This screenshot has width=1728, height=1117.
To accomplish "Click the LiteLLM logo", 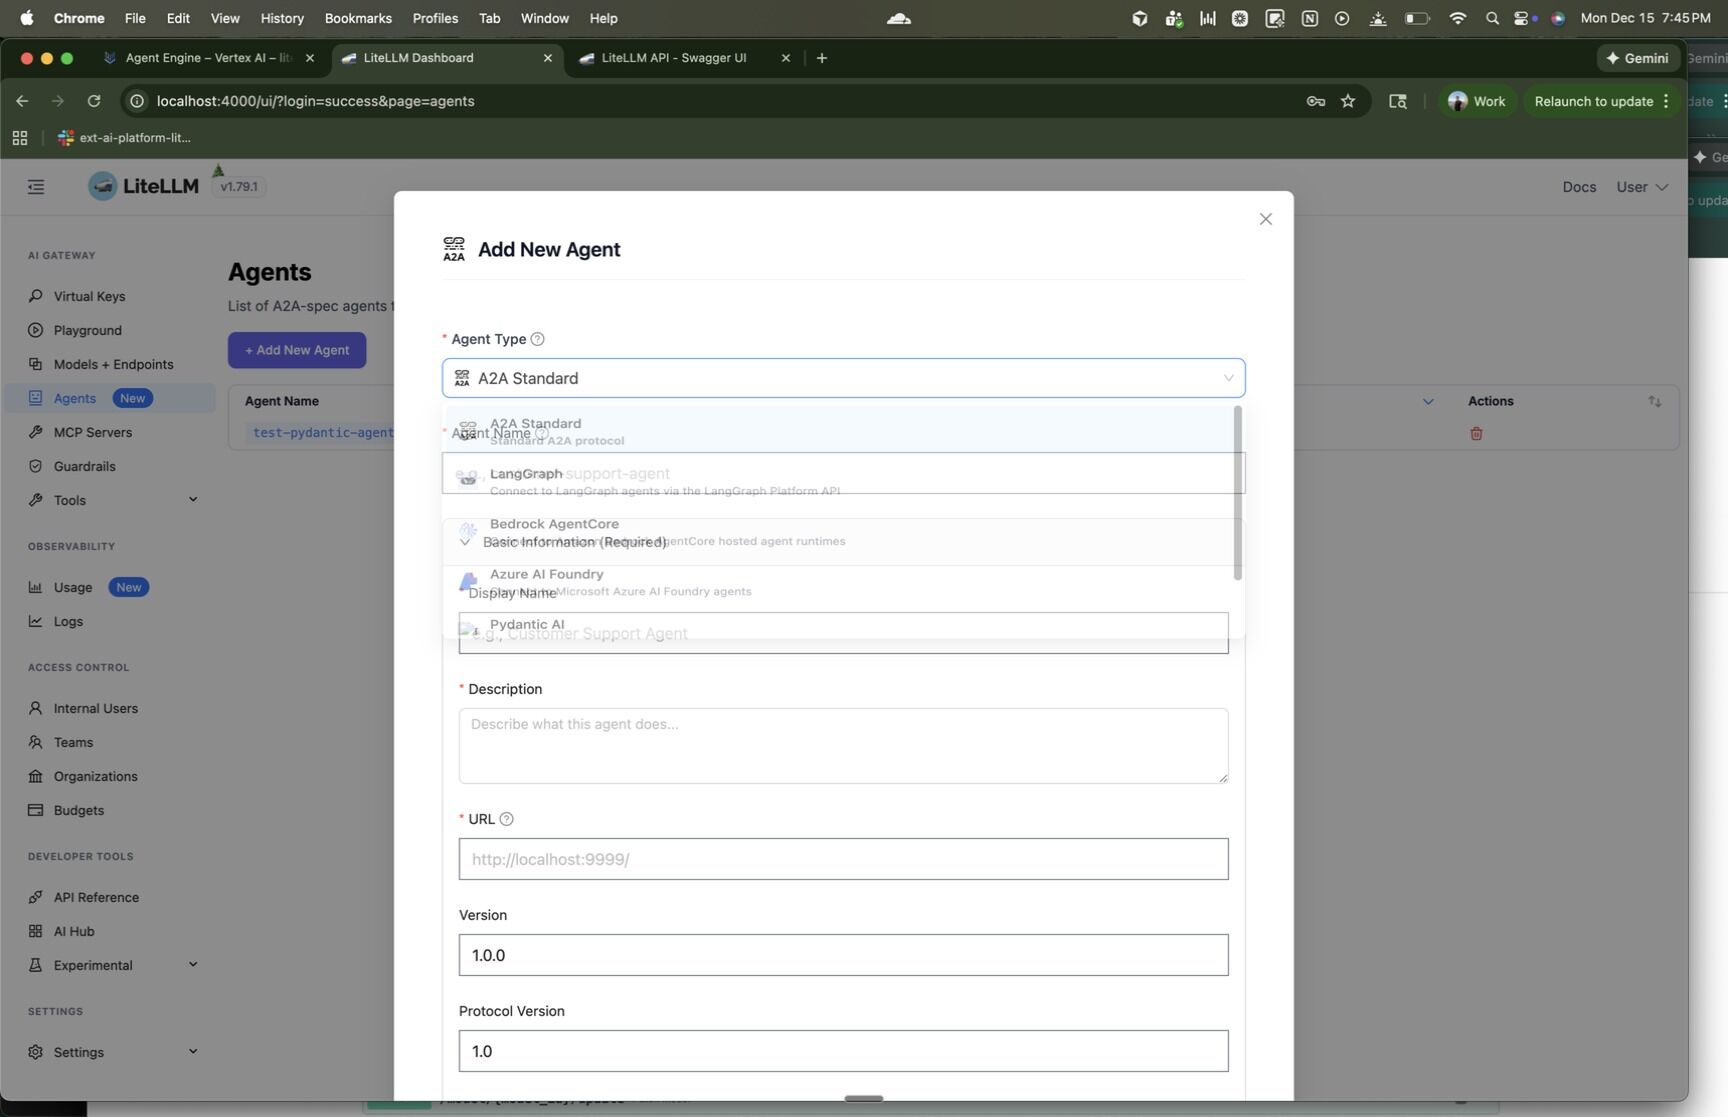I will click(143, 186).
